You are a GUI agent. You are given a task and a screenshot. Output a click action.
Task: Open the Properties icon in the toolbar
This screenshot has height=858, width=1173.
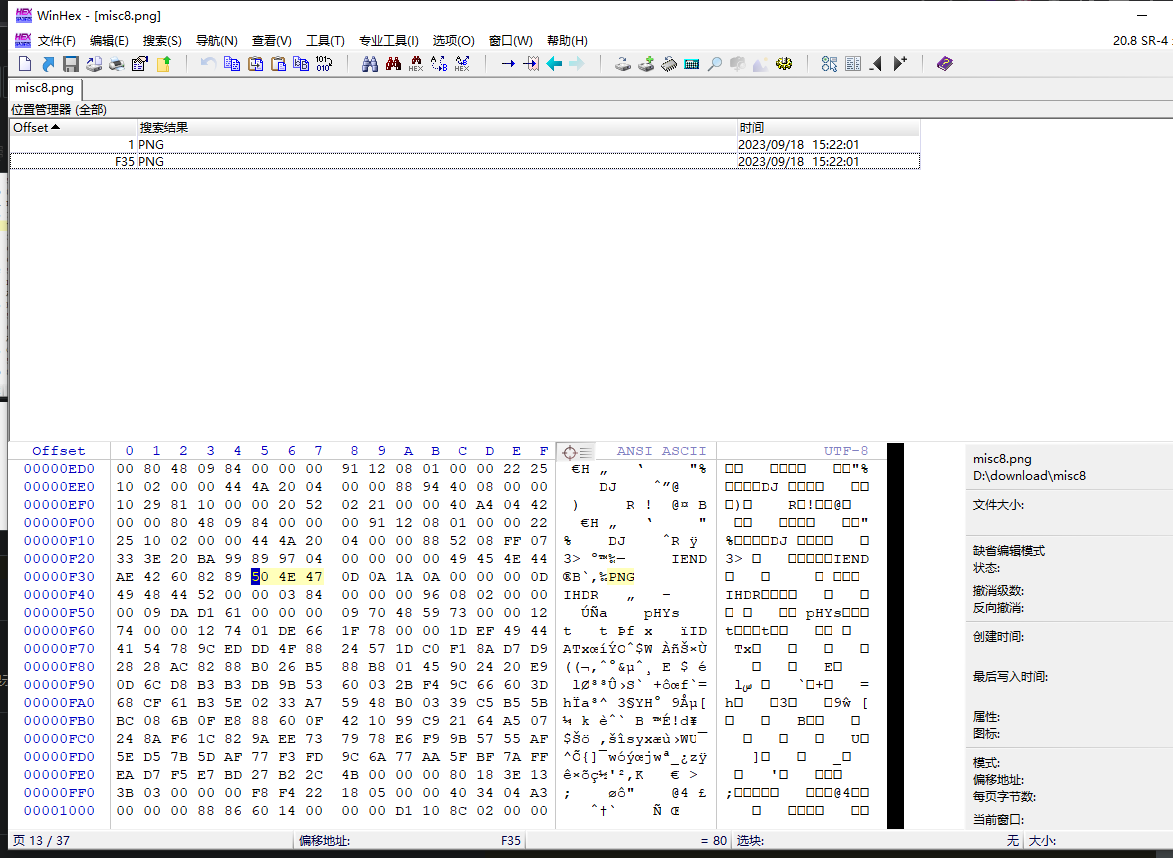click(x=139, y=64)
